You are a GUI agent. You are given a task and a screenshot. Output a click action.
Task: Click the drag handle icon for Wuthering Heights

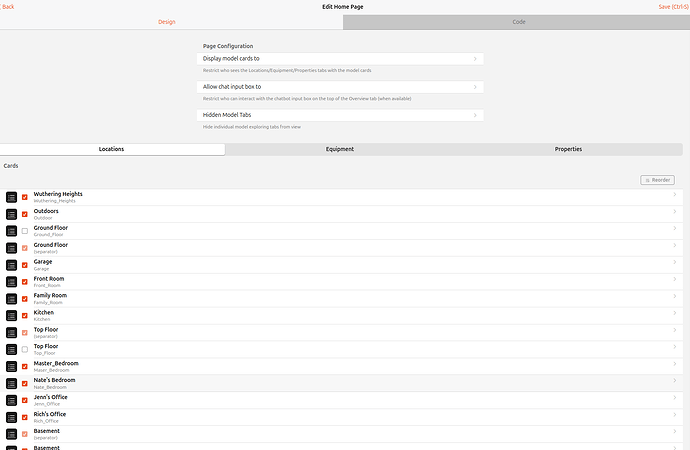click(x=11, y=197)
